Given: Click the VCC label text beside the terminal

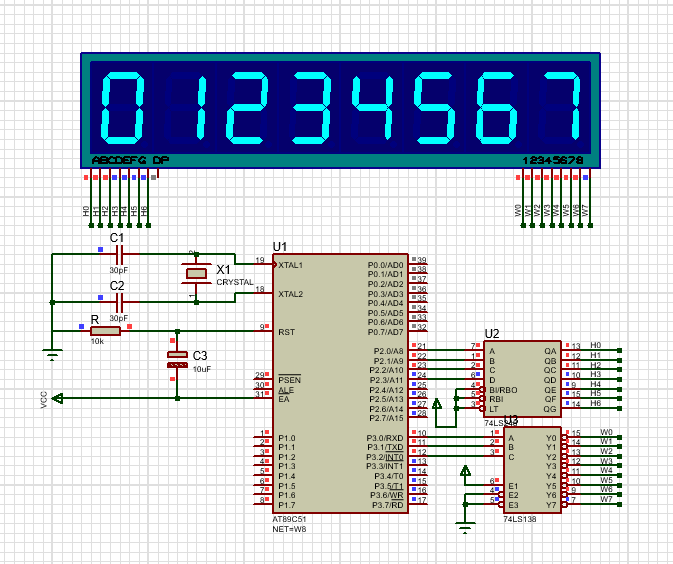Looking at the screenshot, I should (x=43, y=400).
